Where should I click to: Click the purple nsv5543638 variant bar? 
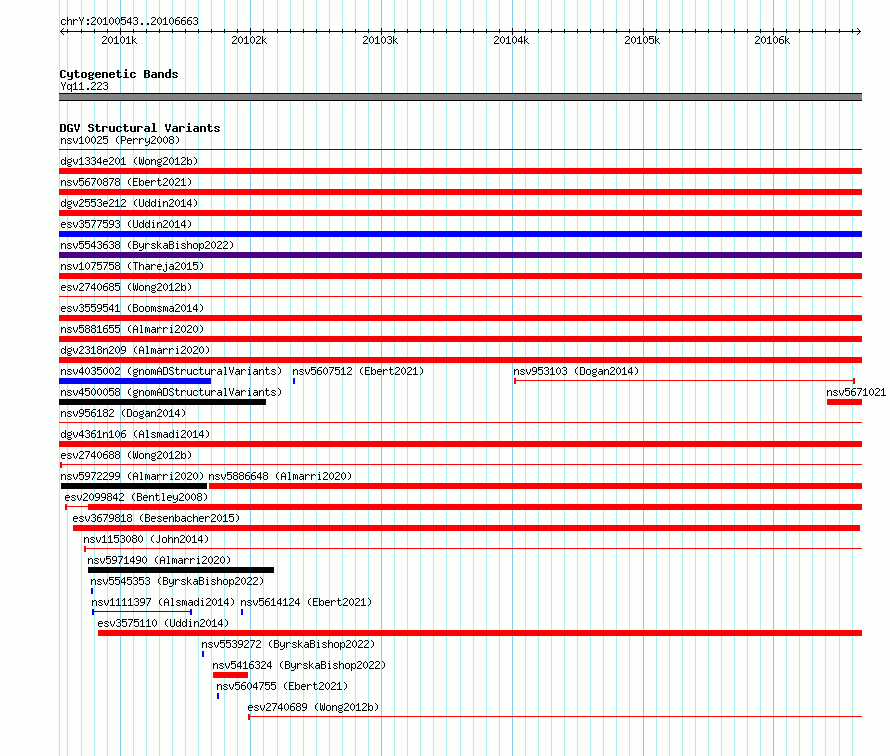coord(460,255)
